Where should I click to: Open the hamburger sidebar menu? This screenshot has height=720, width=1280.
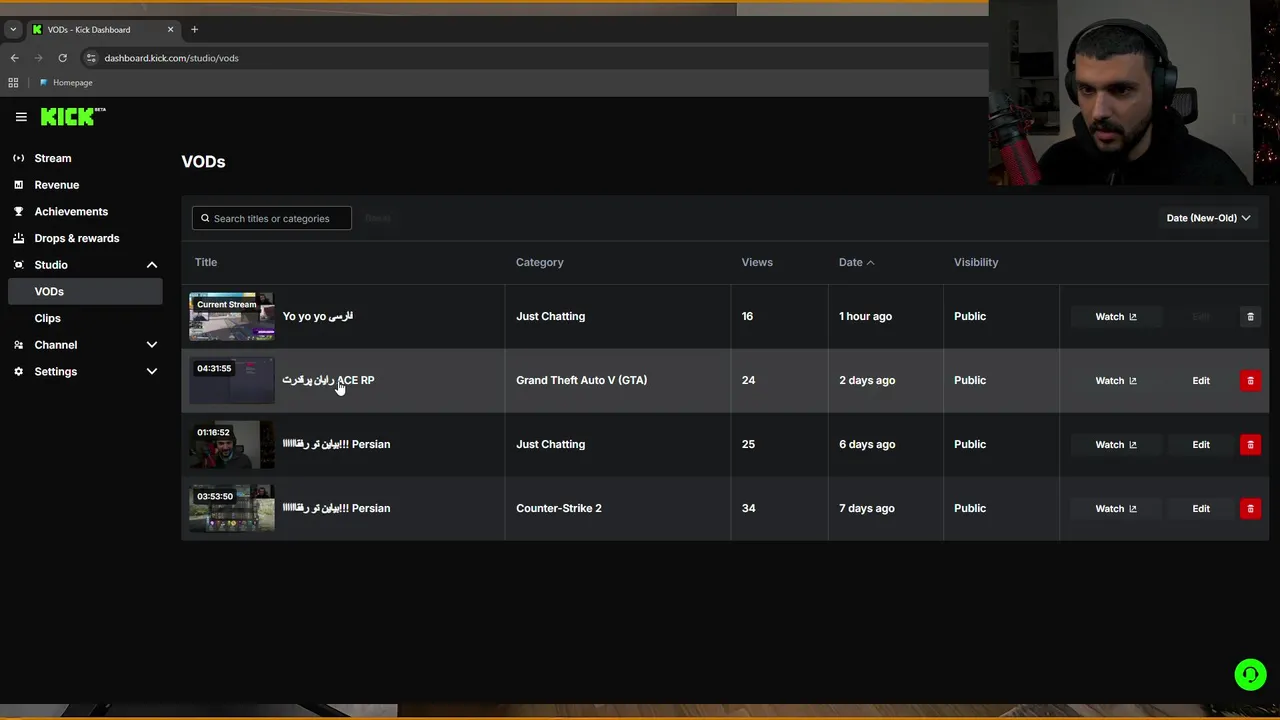21,117
